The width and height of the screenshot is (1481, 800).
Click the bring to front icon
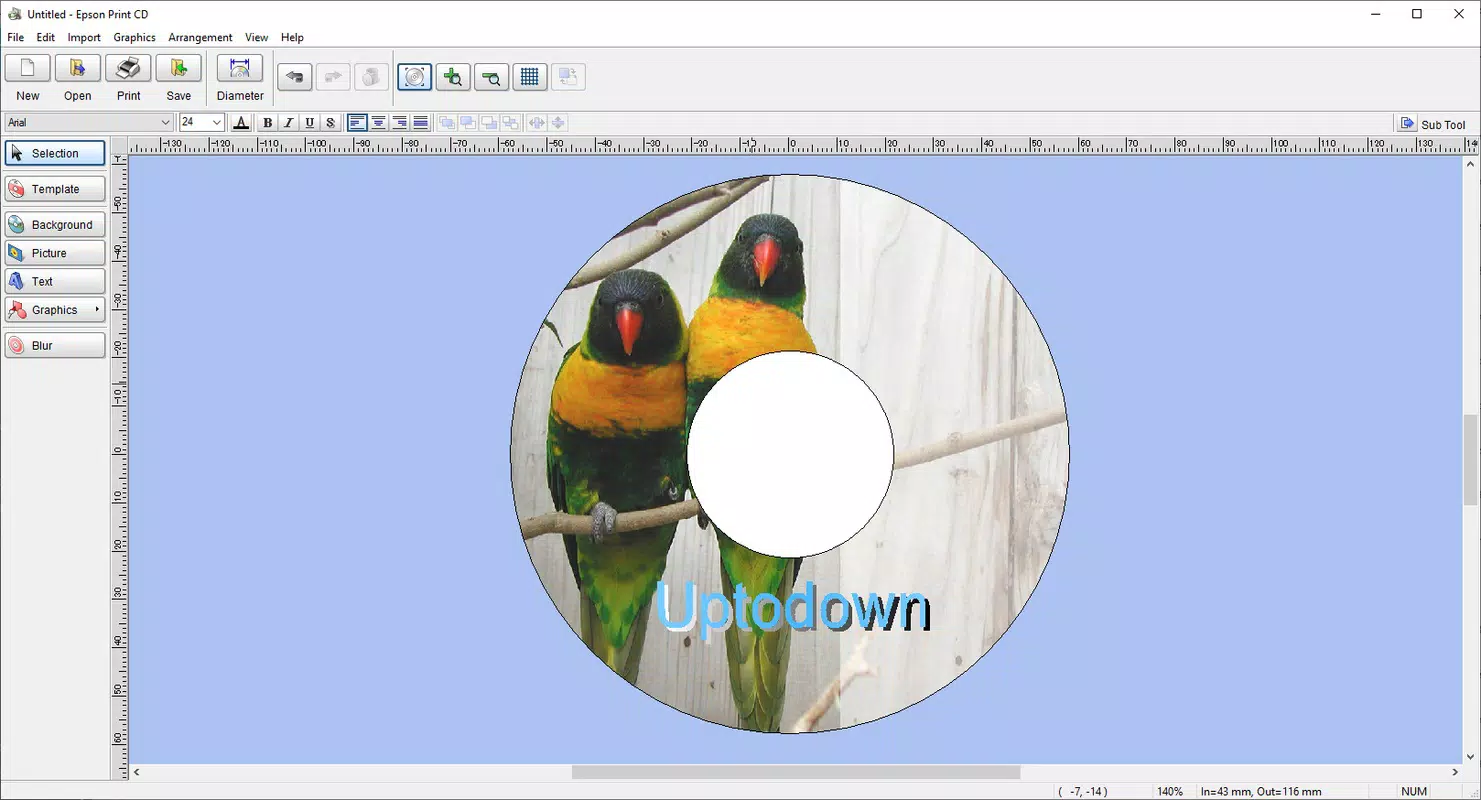click(447, 123)
